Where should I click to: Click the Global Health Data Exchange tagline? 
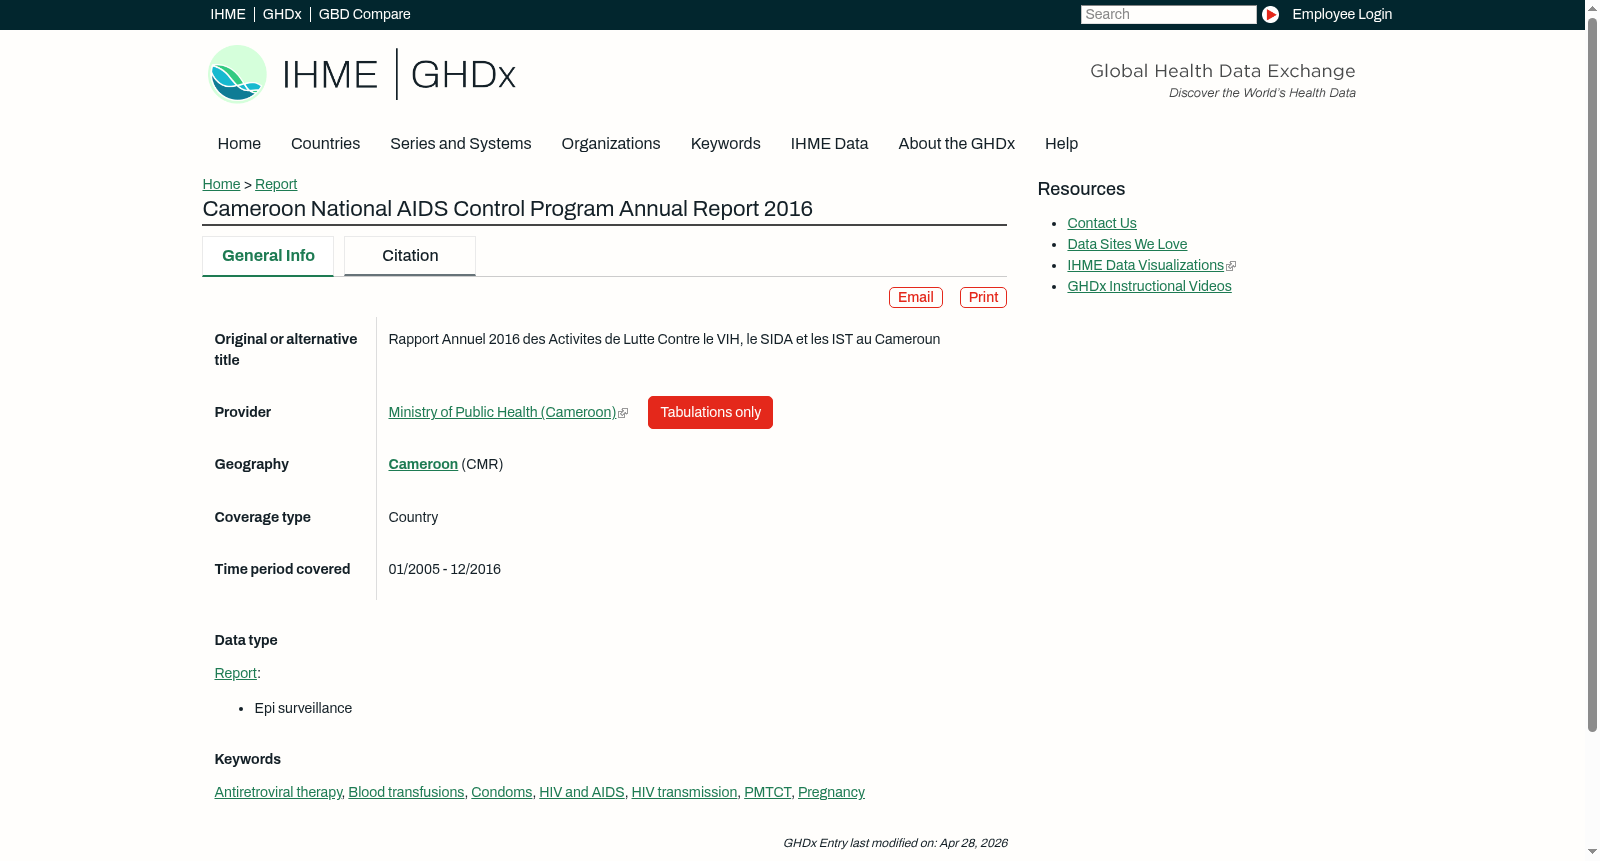pos(1223,71)
